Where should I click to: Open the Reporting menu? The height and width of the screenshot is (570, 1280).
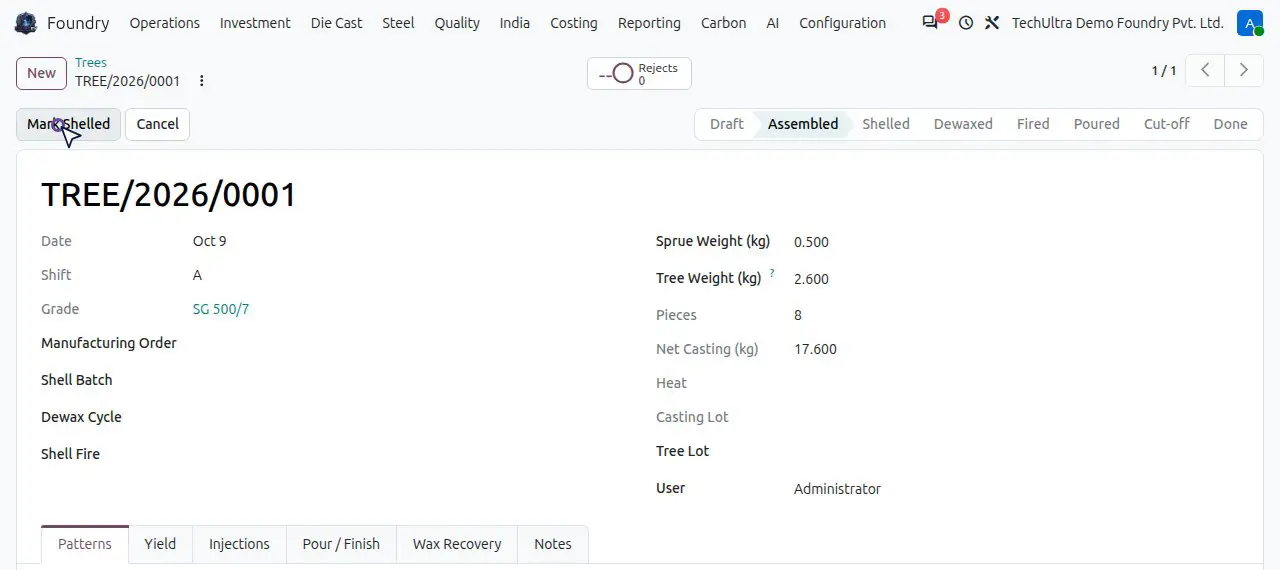(649, 23)
